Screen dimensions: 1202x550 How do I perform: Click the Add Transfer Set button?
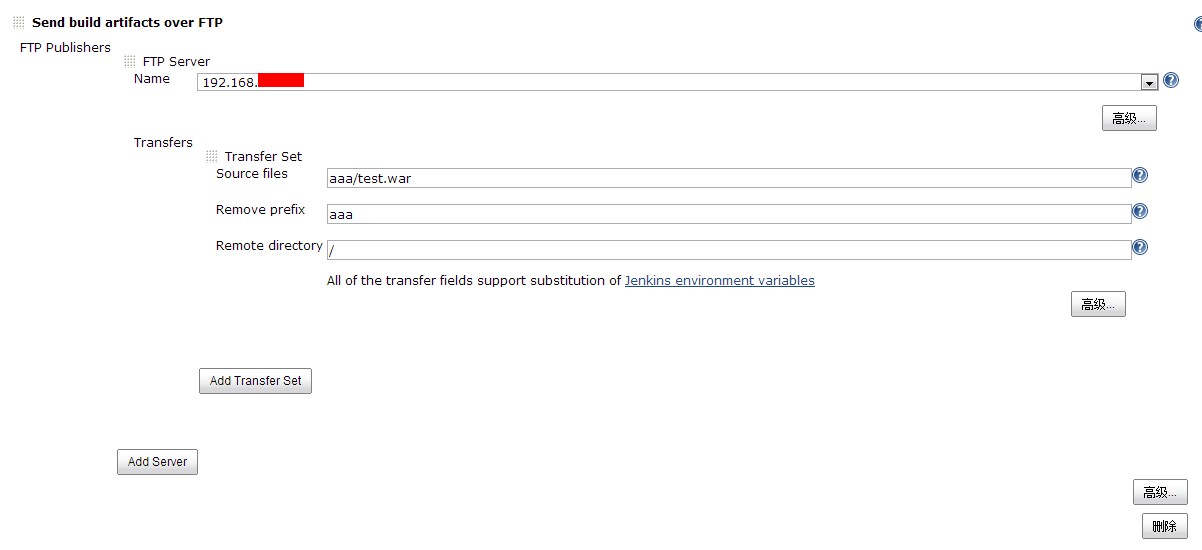[255, 381]
